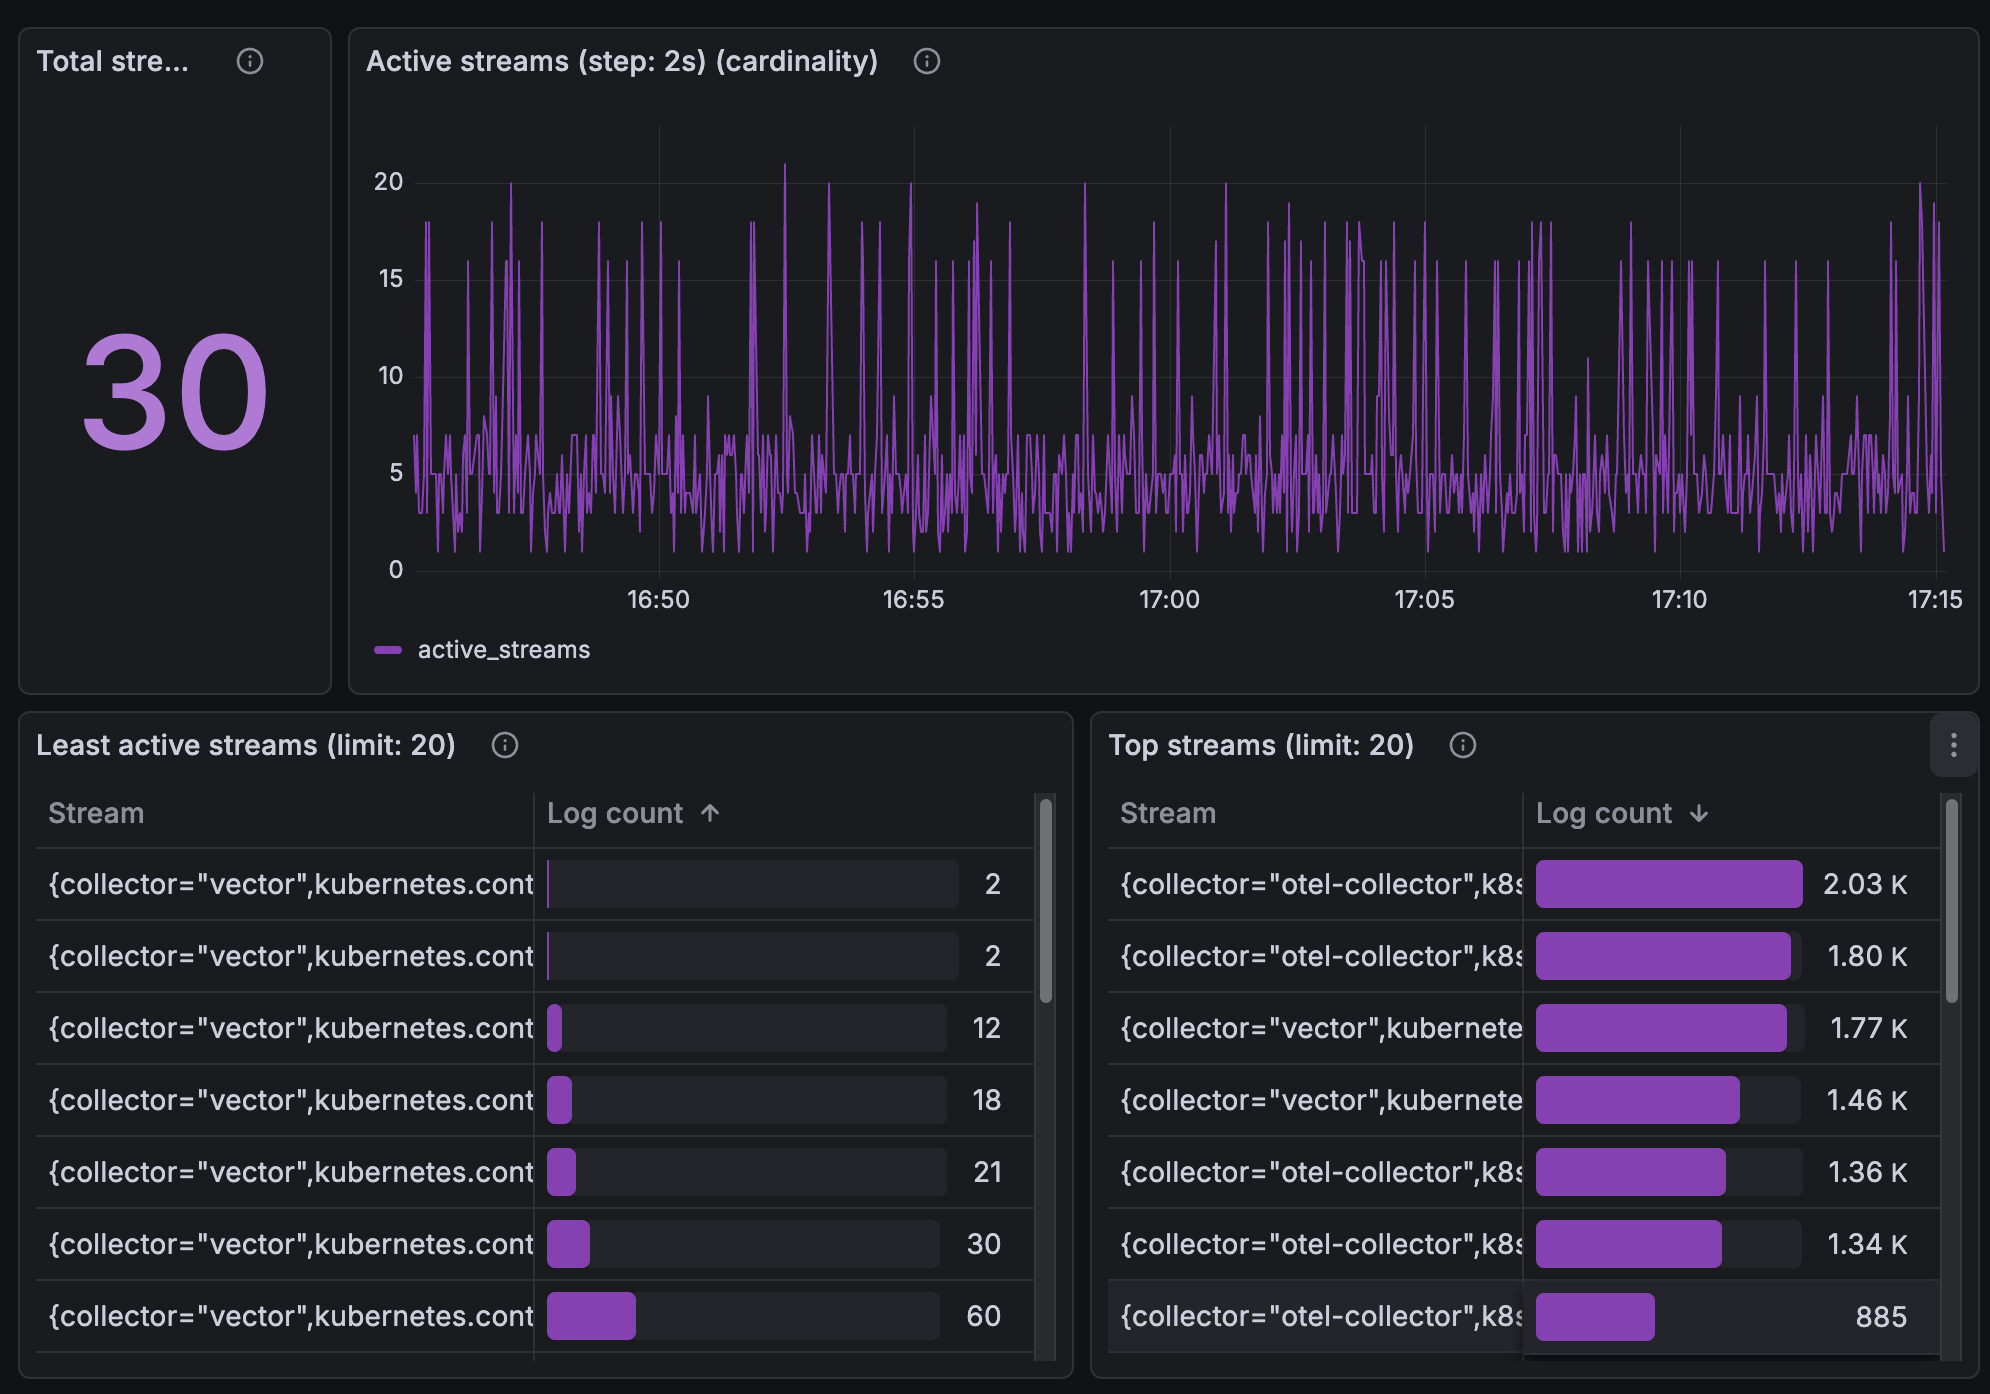The width and height of the screenshot is (1990, 1394).
Task: Open Active streams (cardinality) panel title menu
Action: [x=621, y=61]
